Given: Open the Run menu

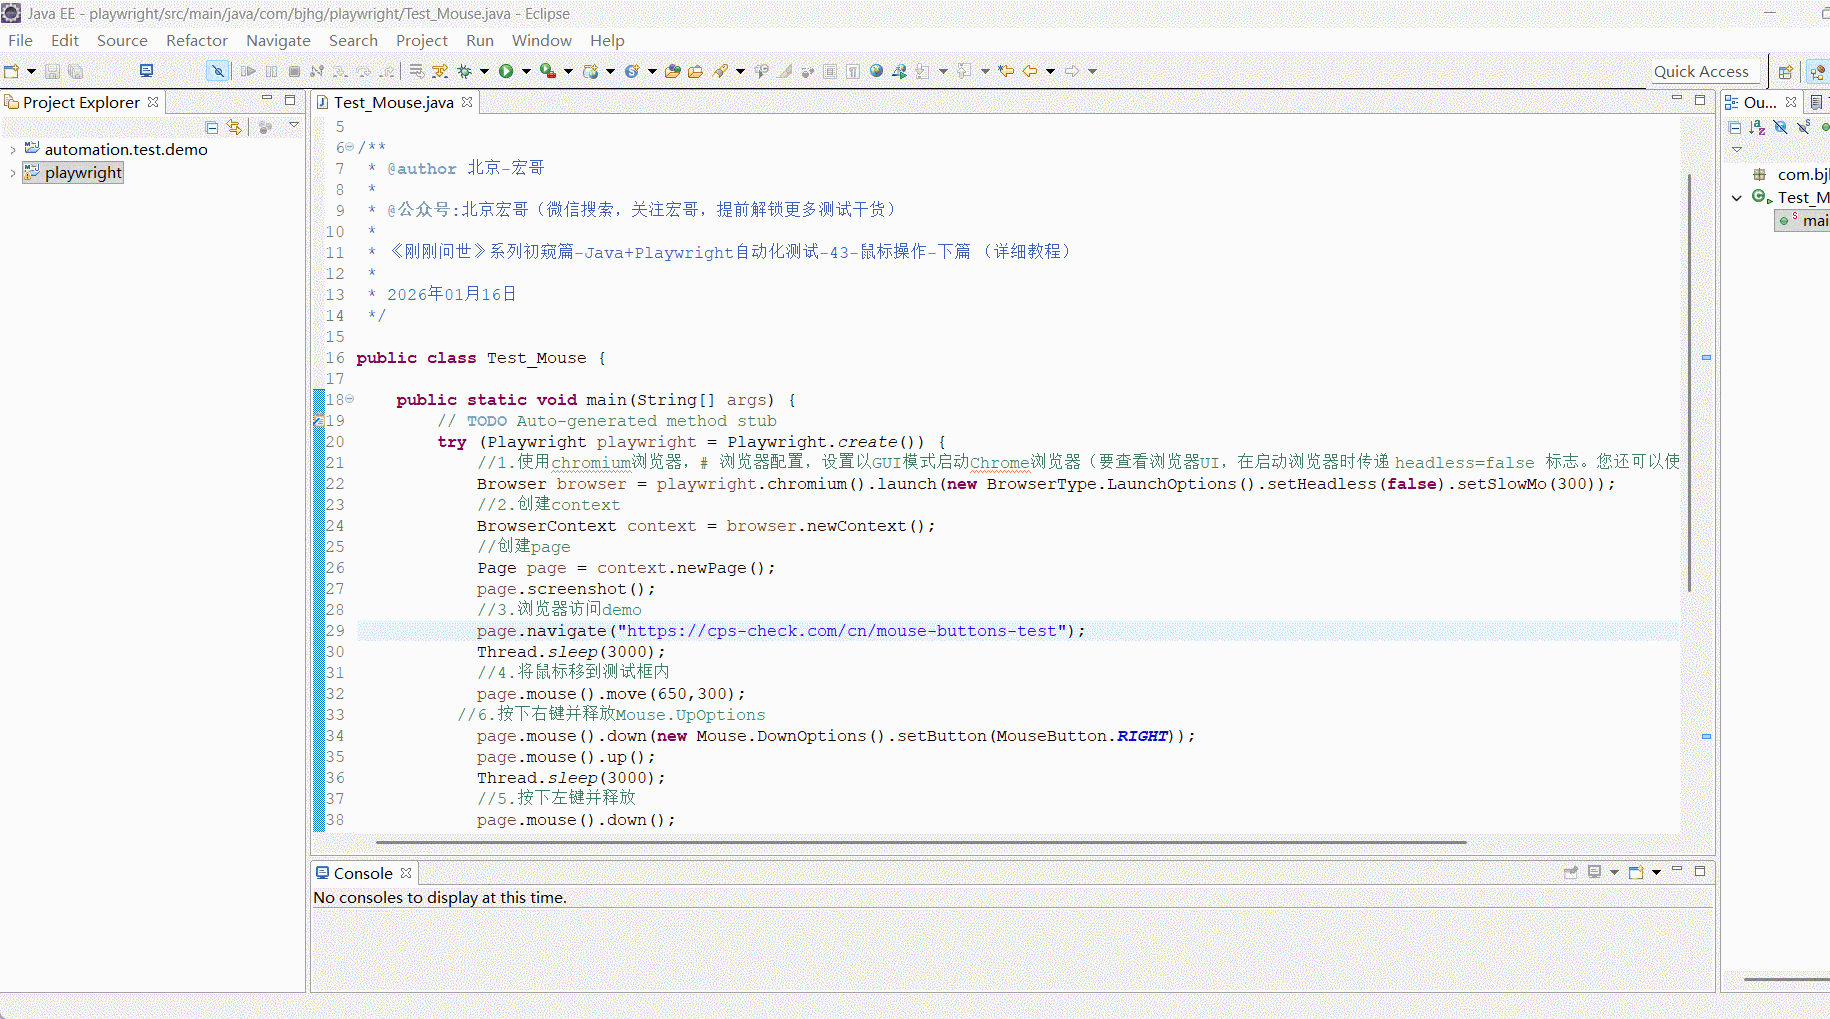Looking at the screenshot, I should [480, 41].
